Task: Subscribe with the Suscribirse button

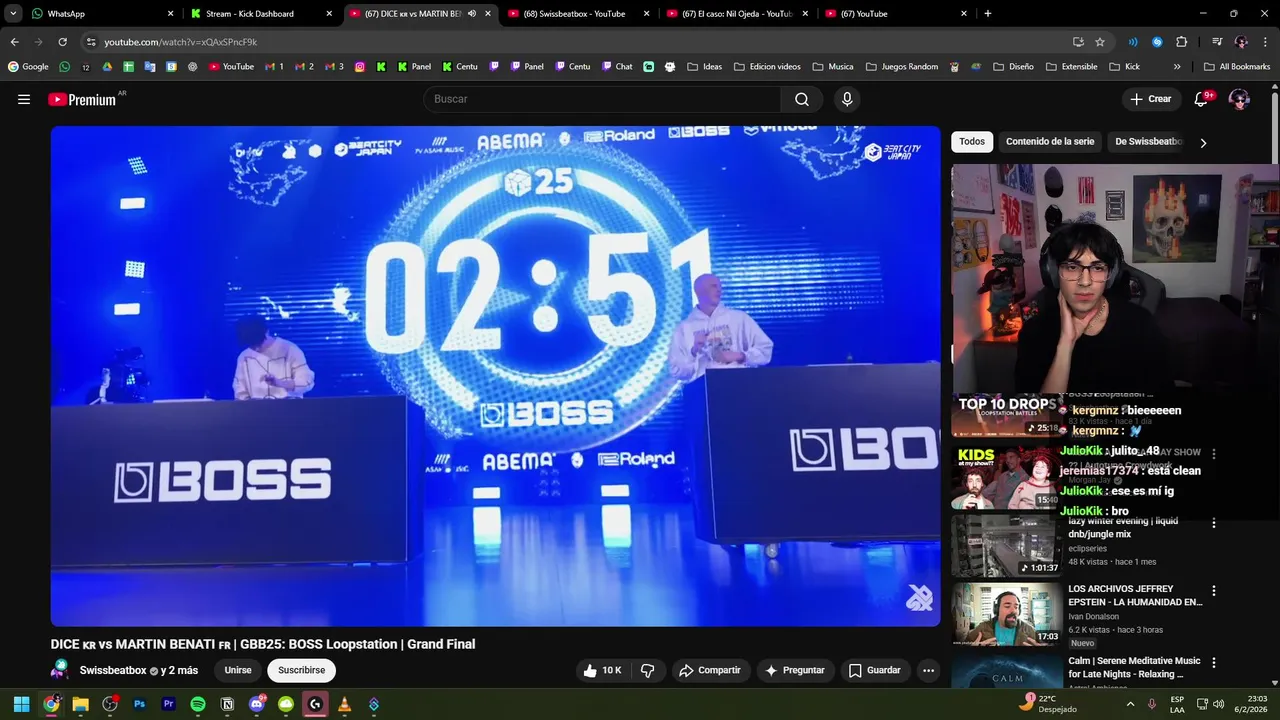Action: coord(301,670)
